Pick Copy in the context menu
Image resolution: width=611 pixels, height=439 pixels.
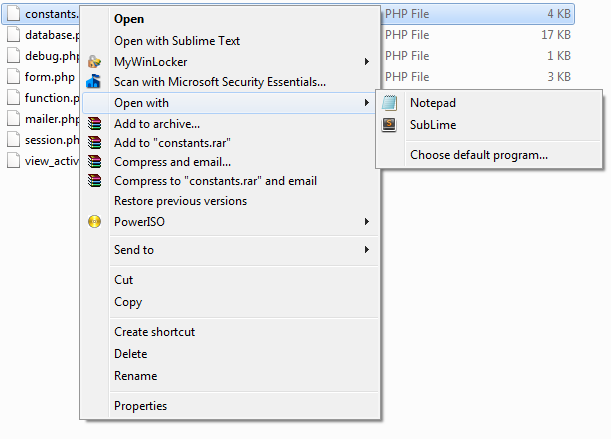(x=128, y=302)
